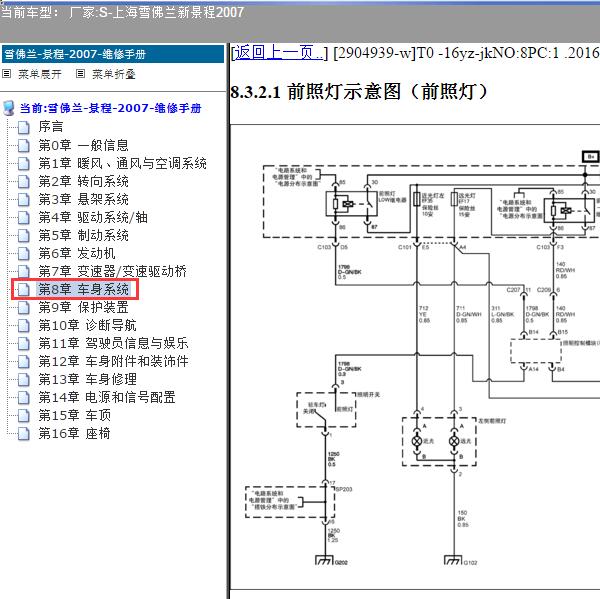Open 第5章 制动系统

pyautogui.click(x=83, y=235)
